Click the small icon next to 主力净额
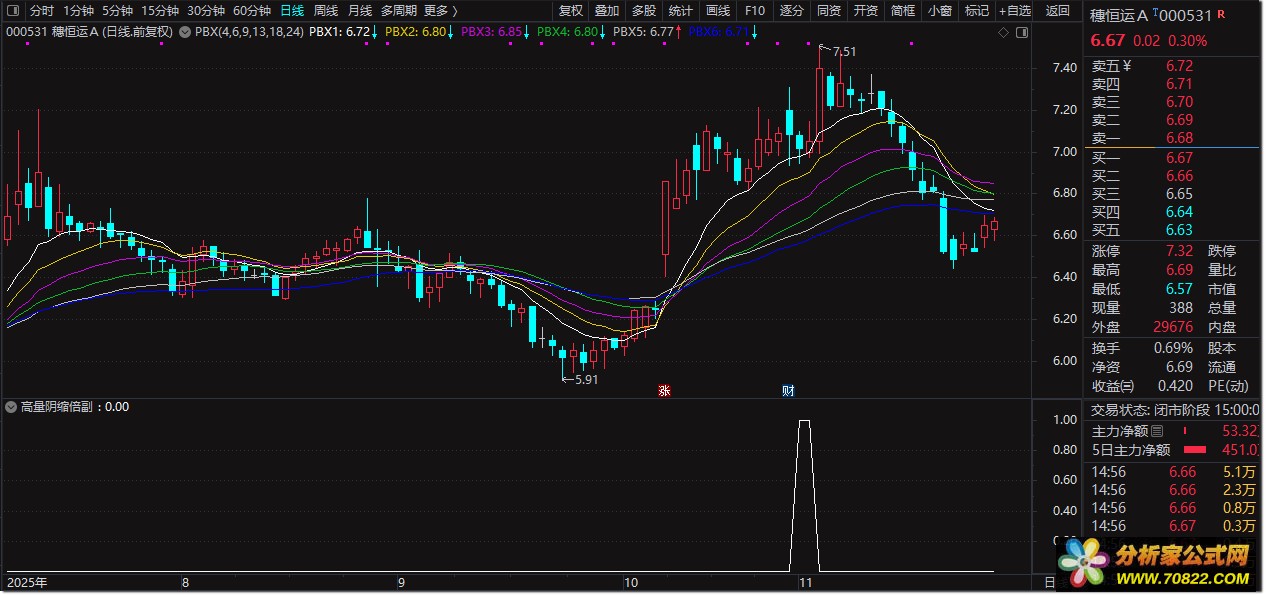Screen dimensions: 1266x595 click(1157, 431)
